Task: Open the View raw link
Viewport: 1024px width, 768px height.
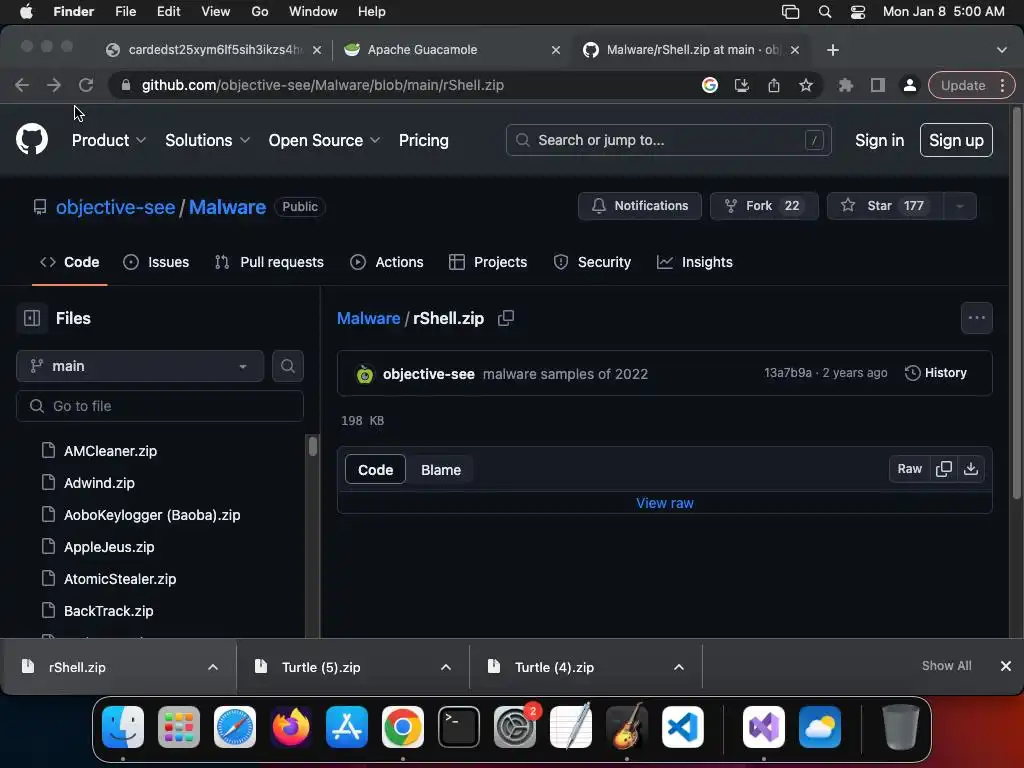Action: coord(664,504)
